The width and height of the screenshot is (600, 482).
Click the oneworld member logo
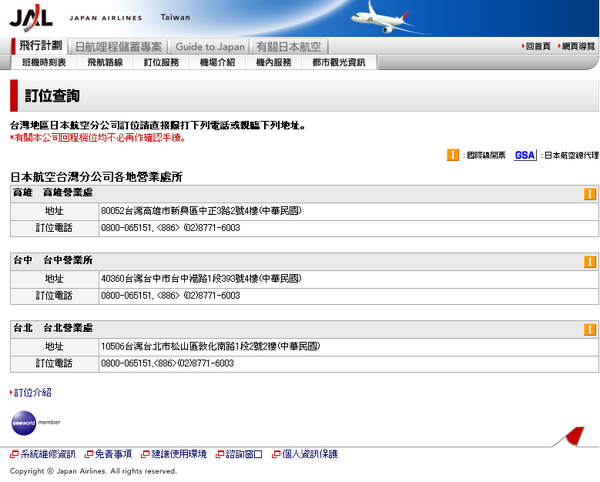(36, 423)
